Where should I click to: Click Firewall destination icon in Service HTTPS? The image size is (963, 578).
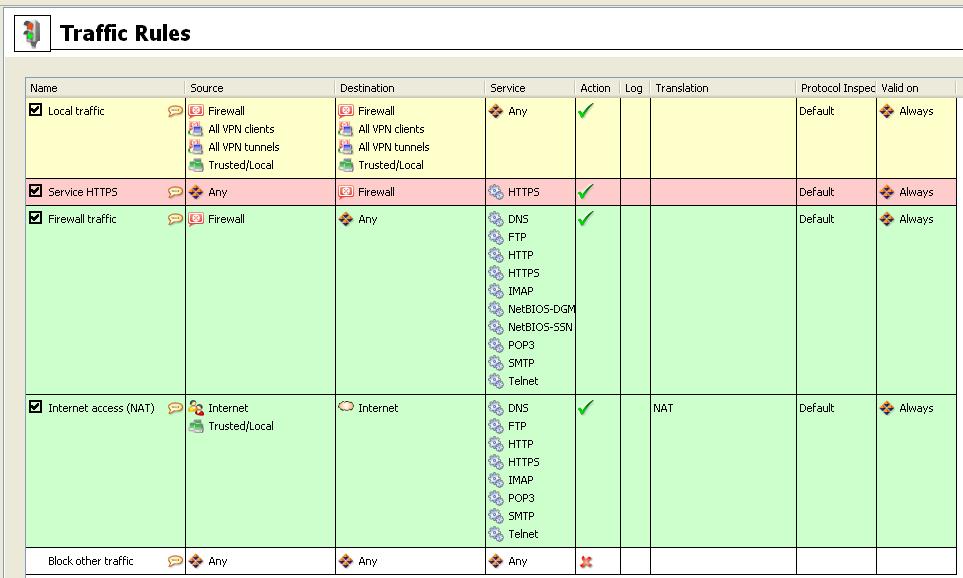(346, 192)
